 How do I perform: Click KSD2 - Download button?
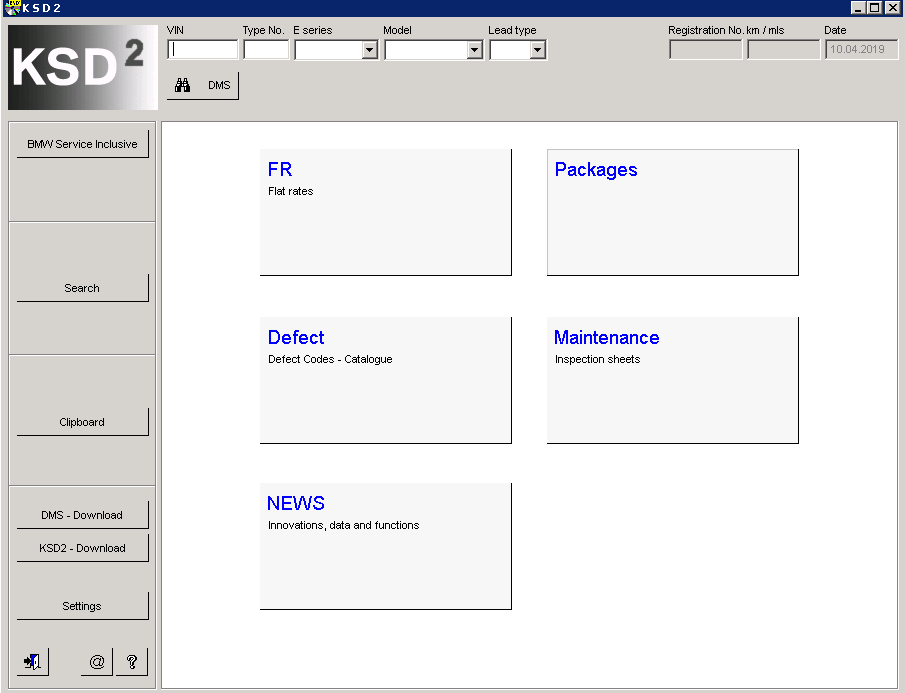click(83, 548)
